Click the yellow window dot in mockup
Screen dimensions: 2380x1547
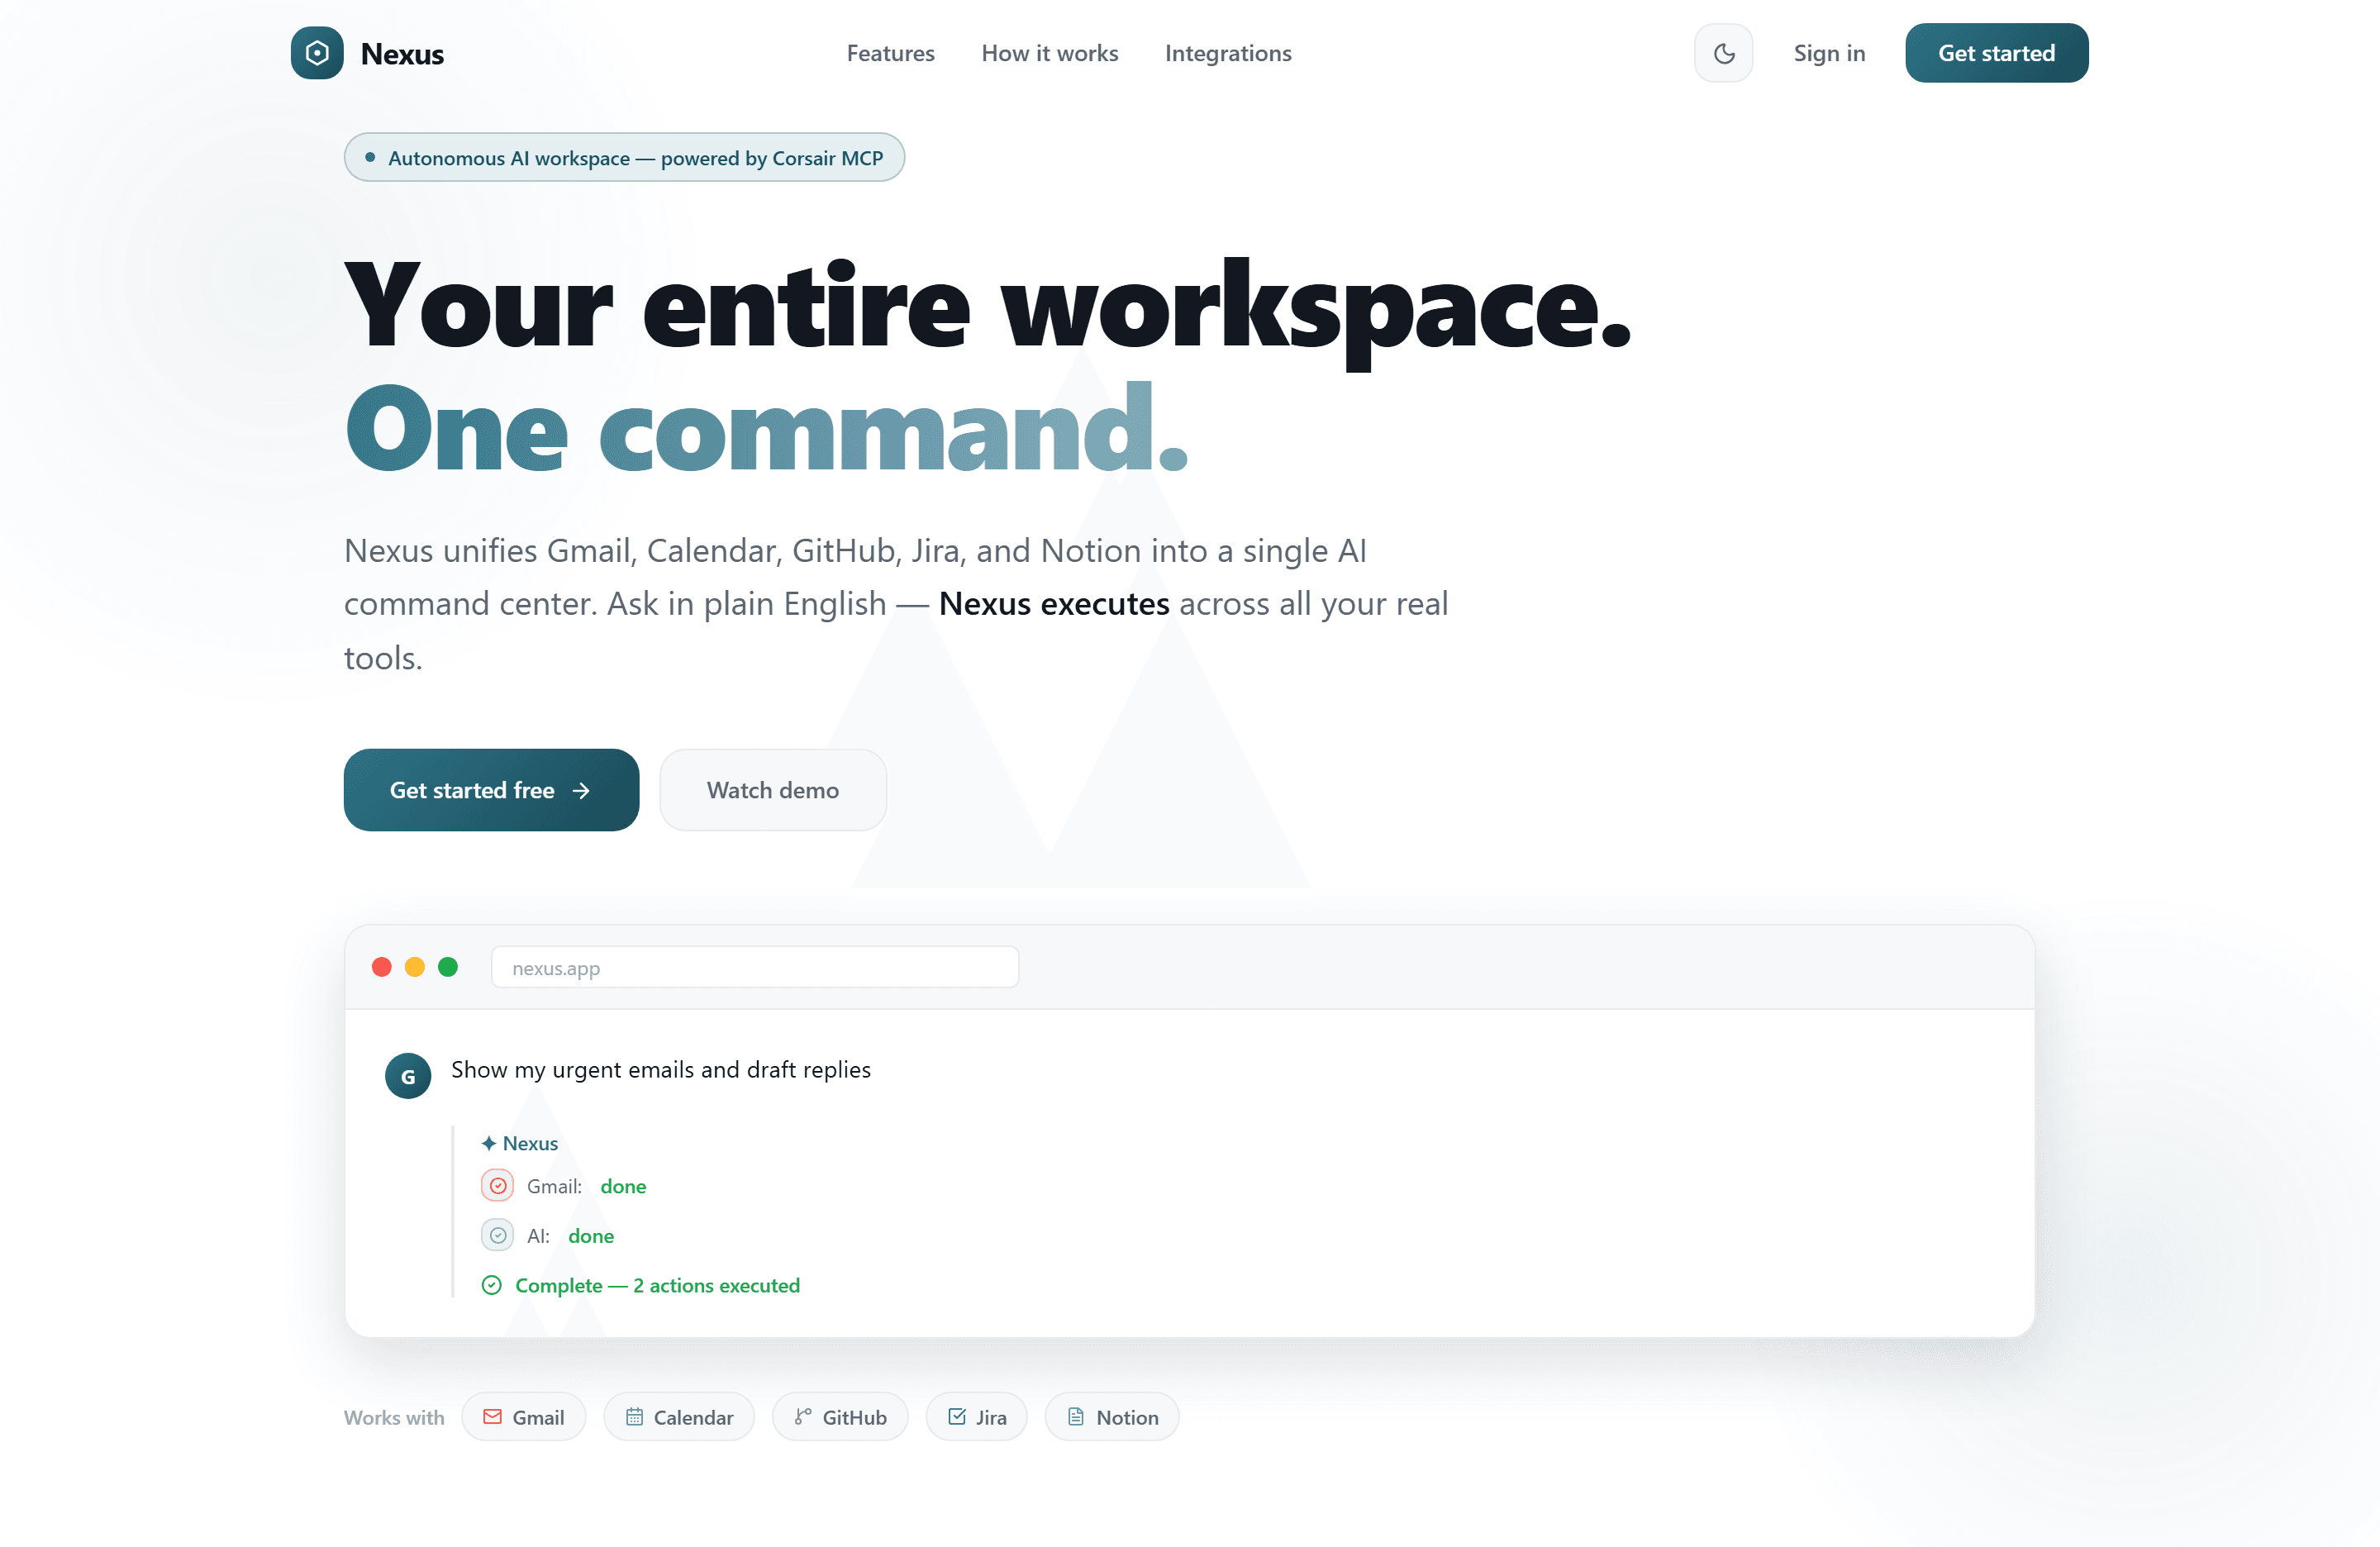414,967
